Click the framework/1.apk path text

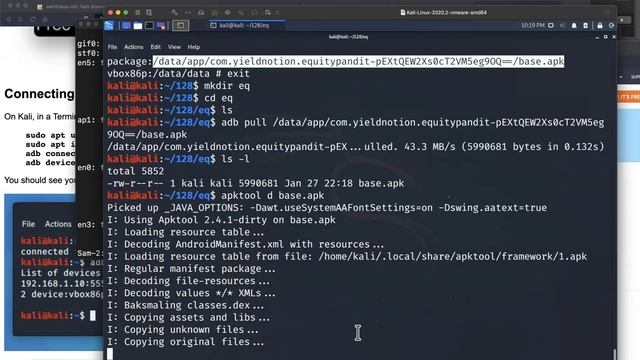click(x=453, y=257)
